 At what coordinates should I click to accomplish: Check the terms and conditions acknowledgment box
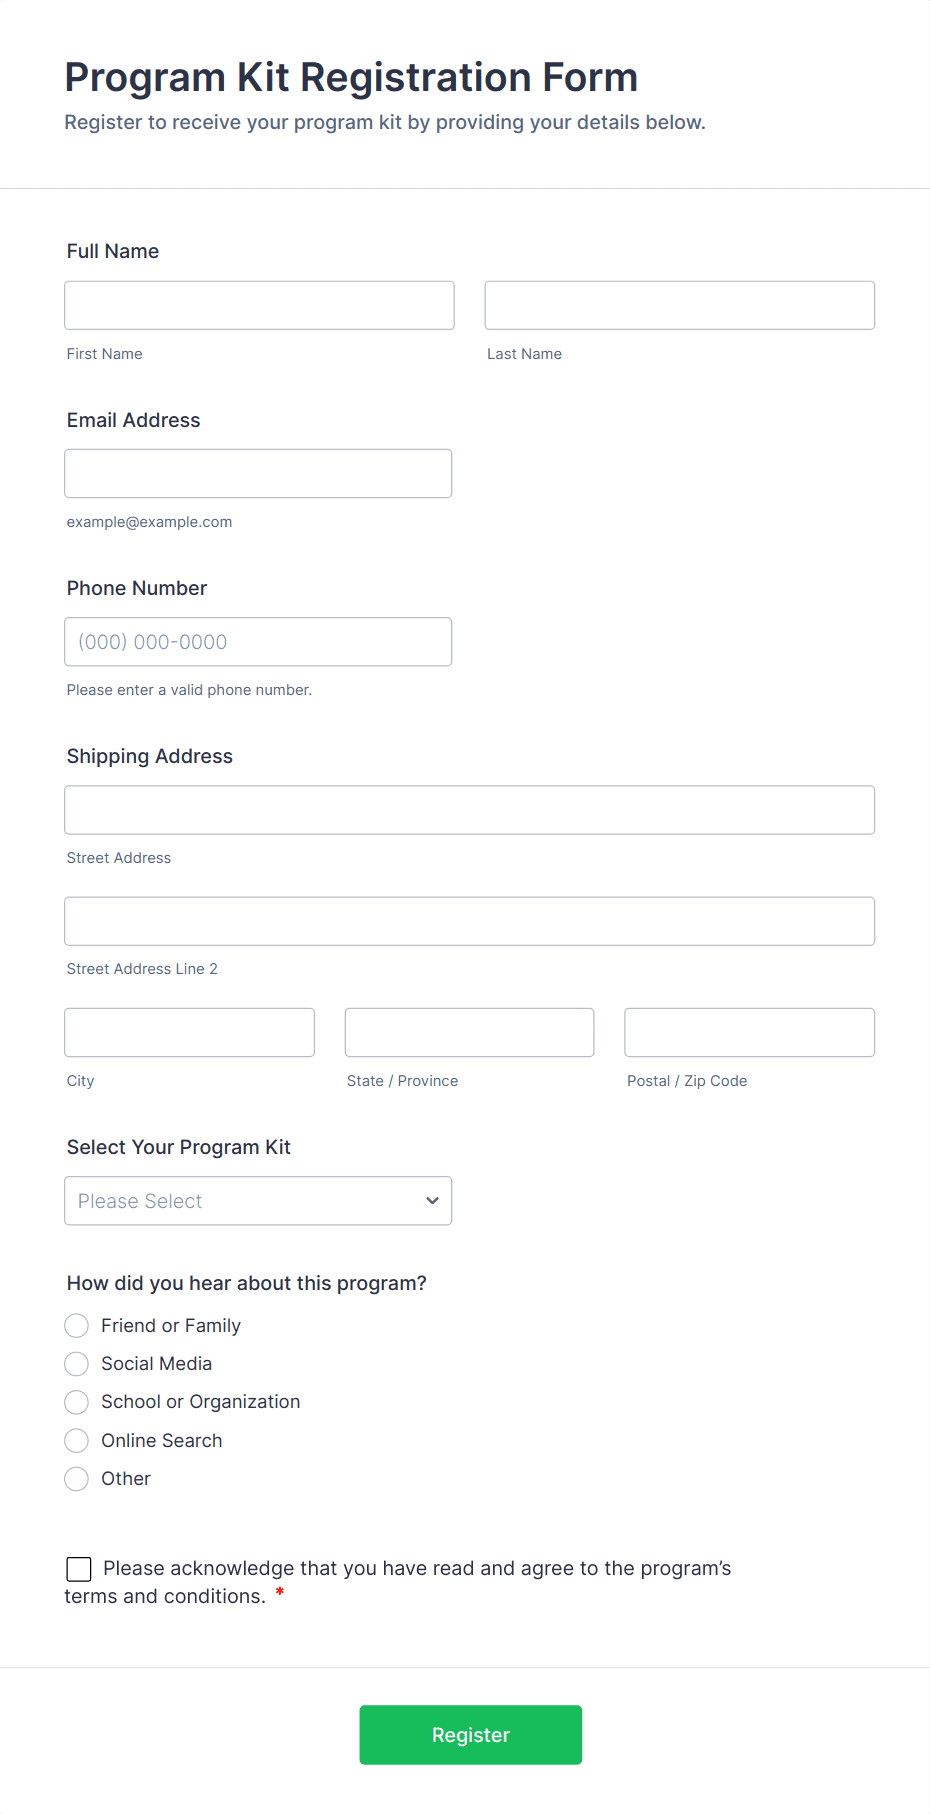coord(78,1568)
